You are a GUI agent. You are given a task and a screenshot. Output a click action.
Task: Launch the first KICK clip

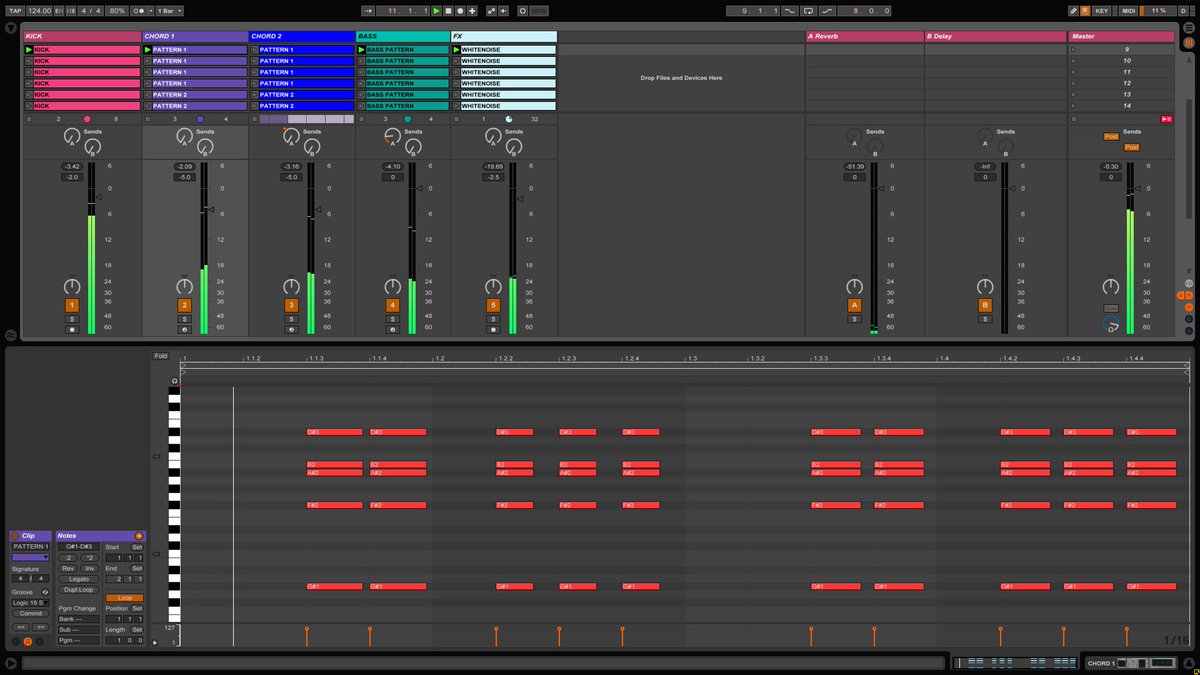29,49
